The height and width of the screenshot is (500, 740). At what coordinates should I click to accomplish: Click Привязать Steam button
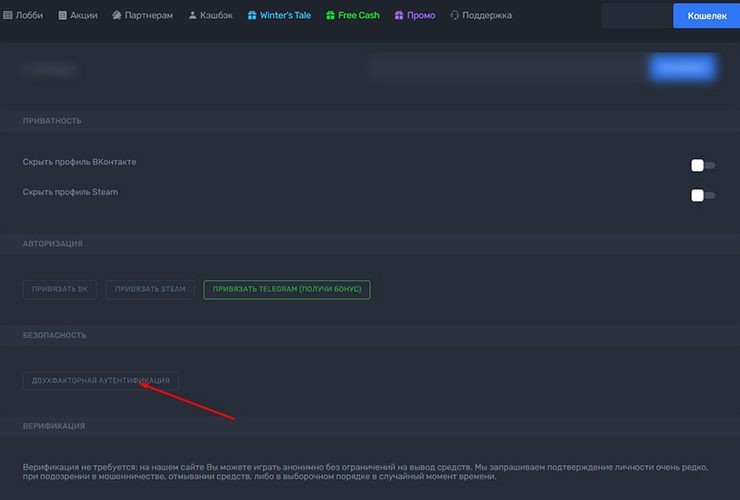(150, 289)
